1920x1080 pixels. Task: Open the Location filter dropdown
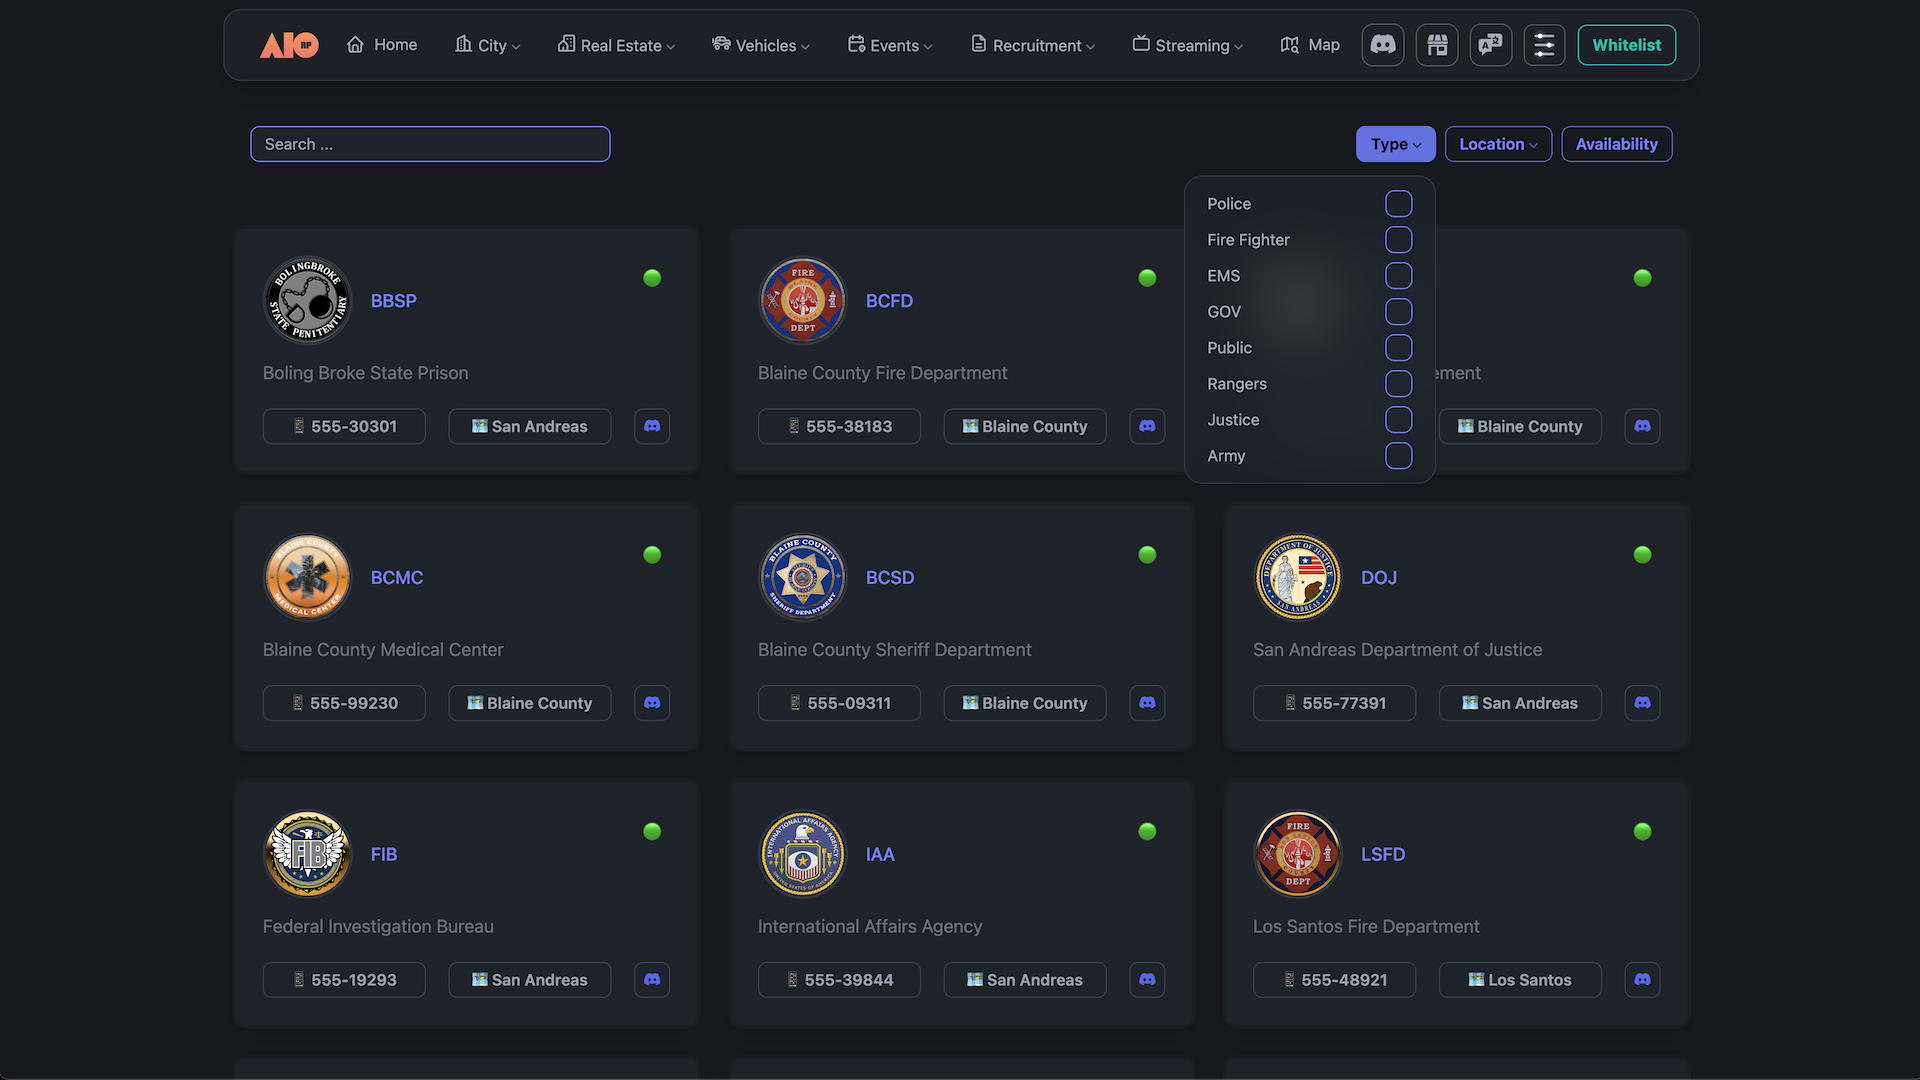(1497, 144)
